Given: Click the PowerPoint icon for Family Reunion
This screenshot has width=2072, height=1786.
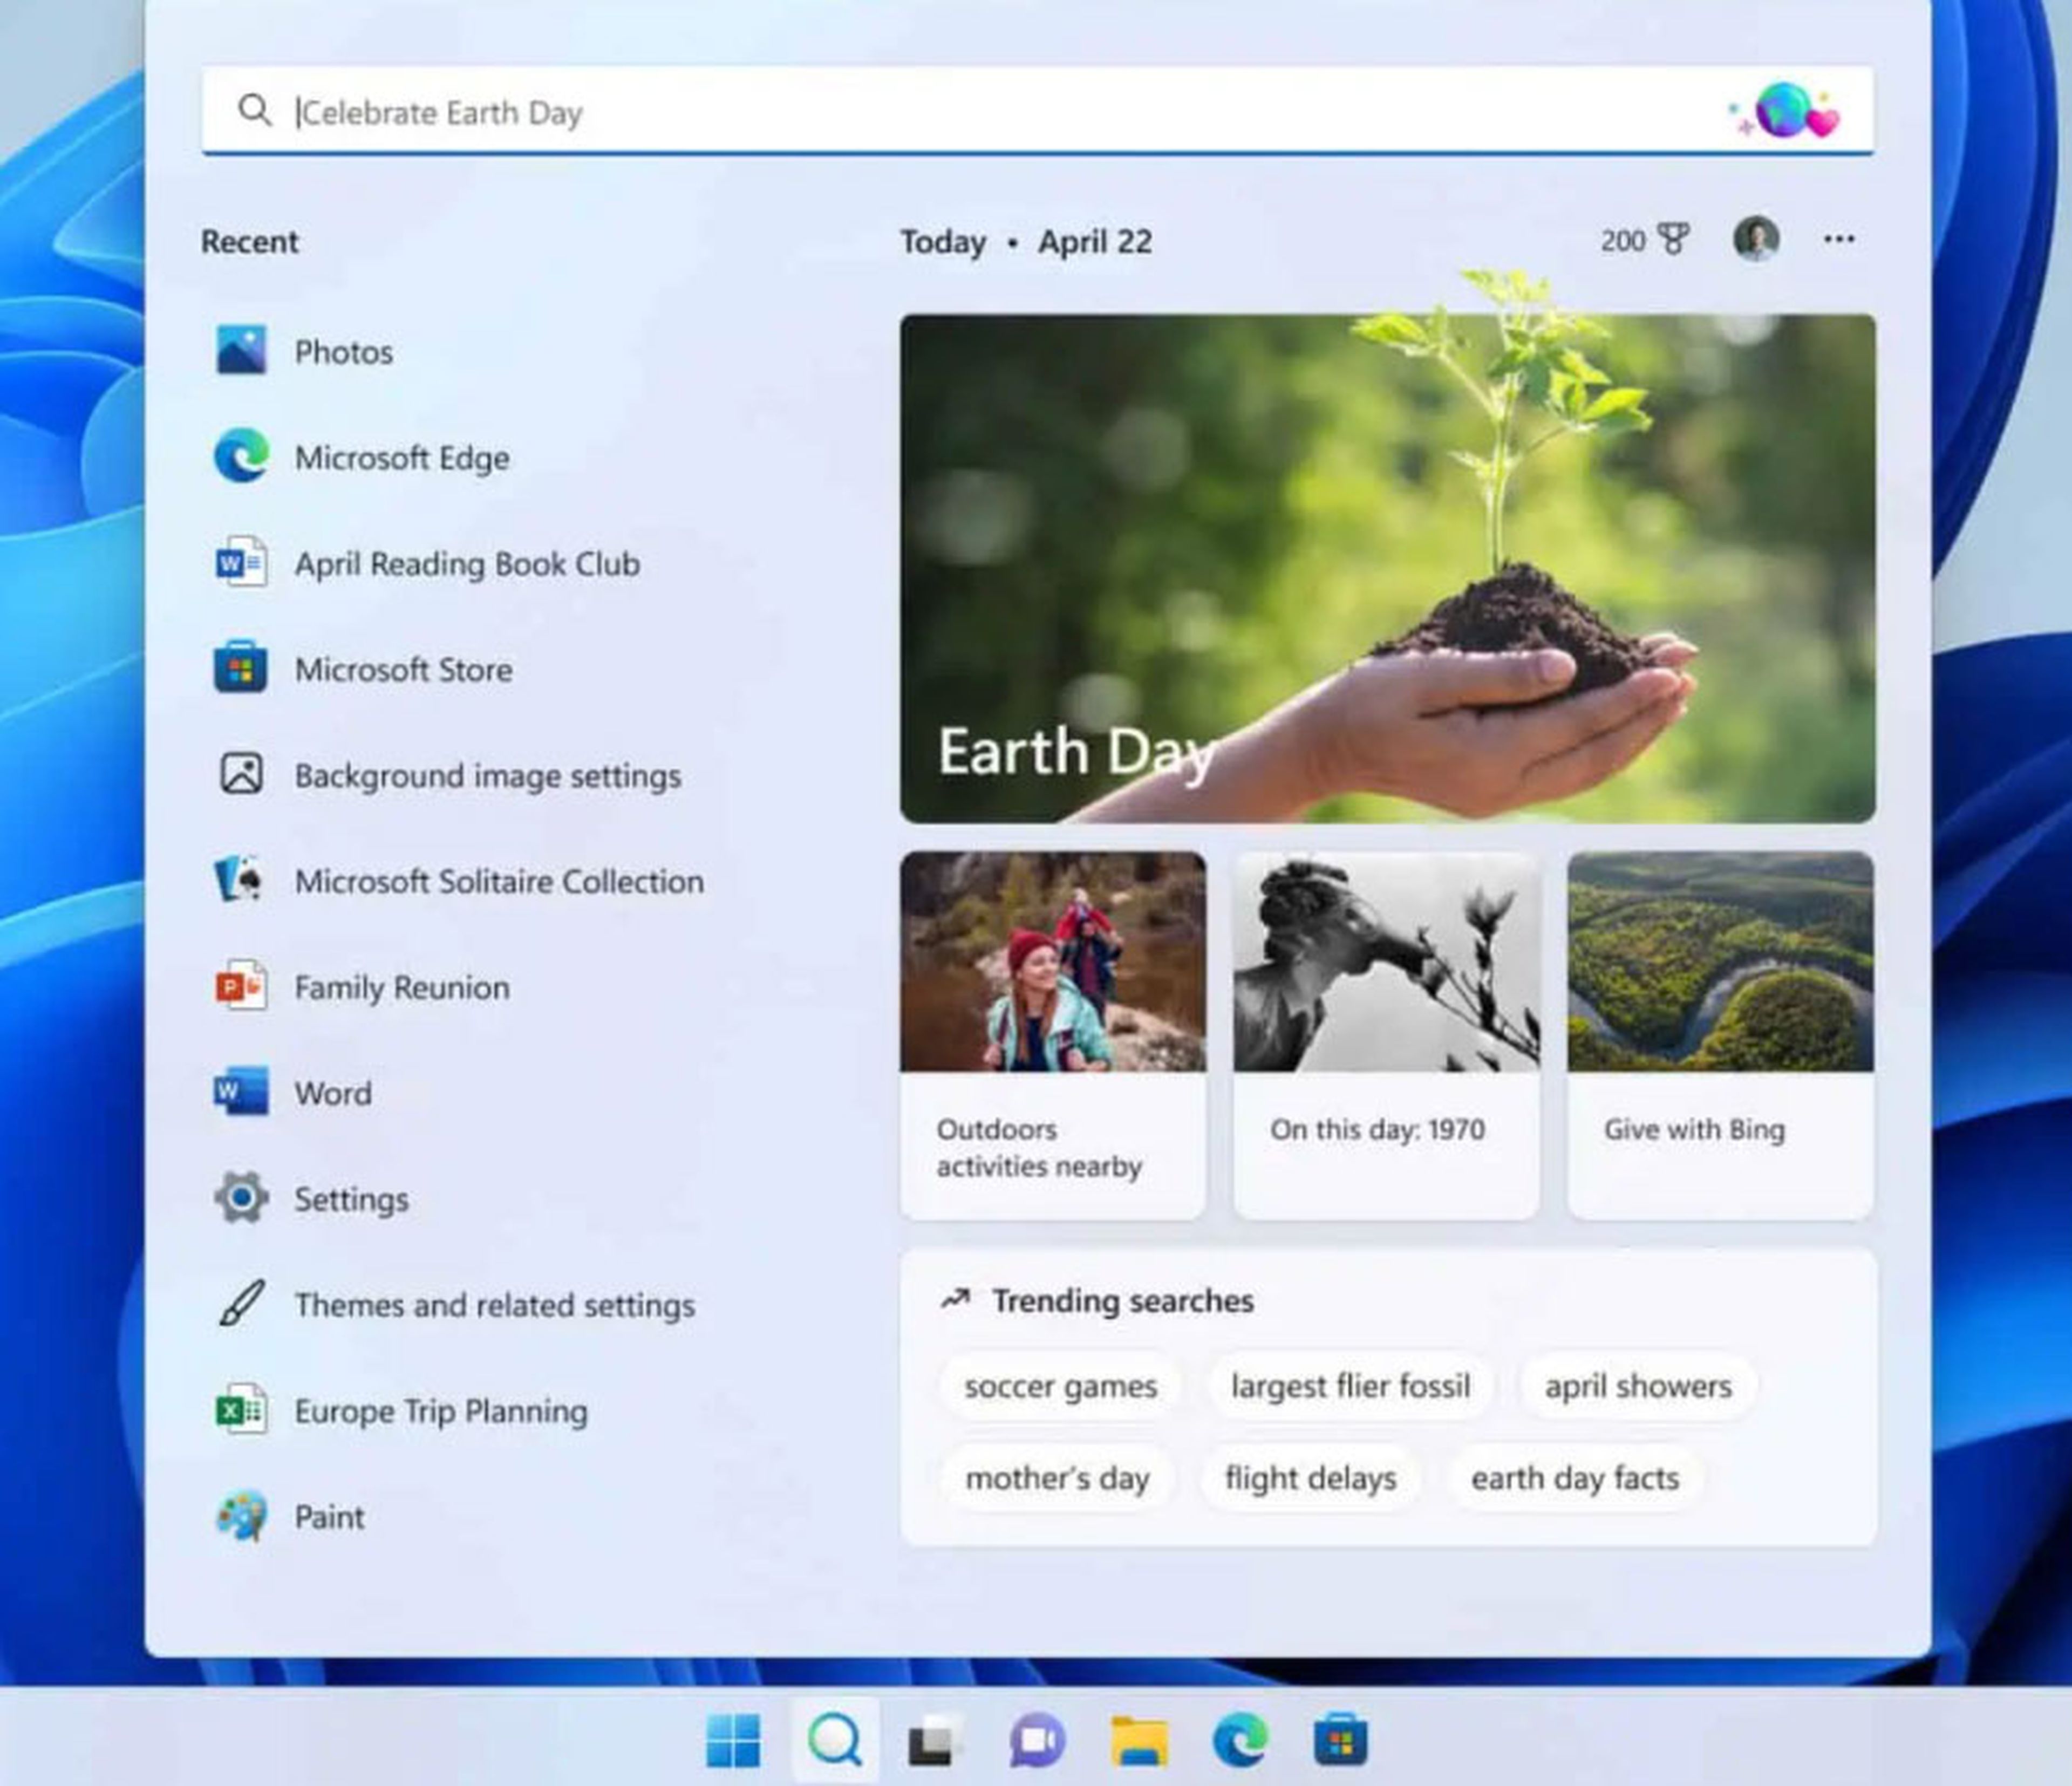Looking at the screenshot, I should 241,986.
